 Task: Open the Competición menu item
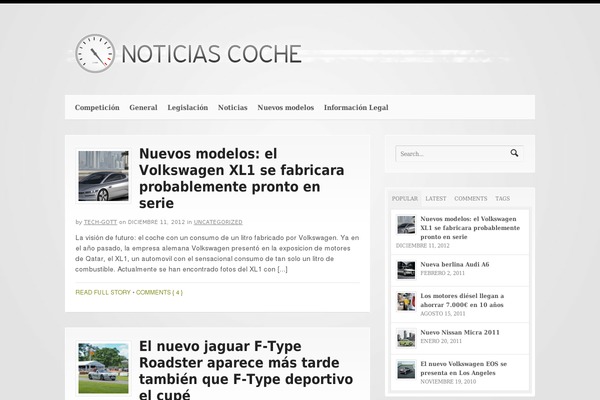pyautogui.click(x=97, y=108)
